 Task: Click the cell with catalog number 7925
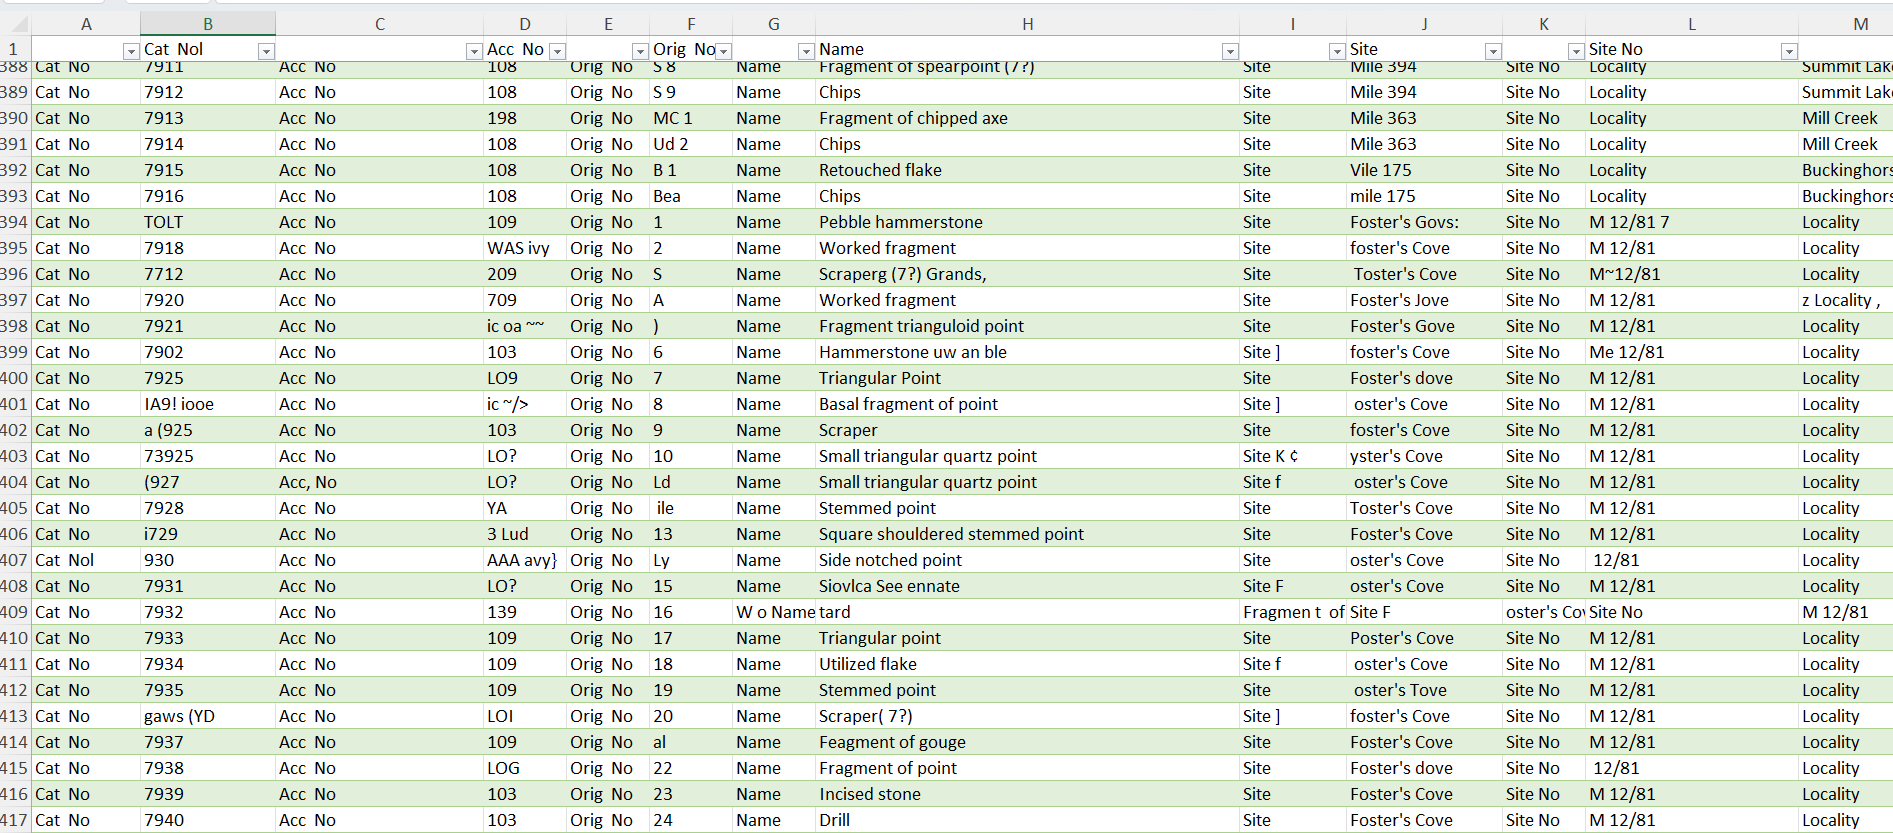tap(164, 378)
